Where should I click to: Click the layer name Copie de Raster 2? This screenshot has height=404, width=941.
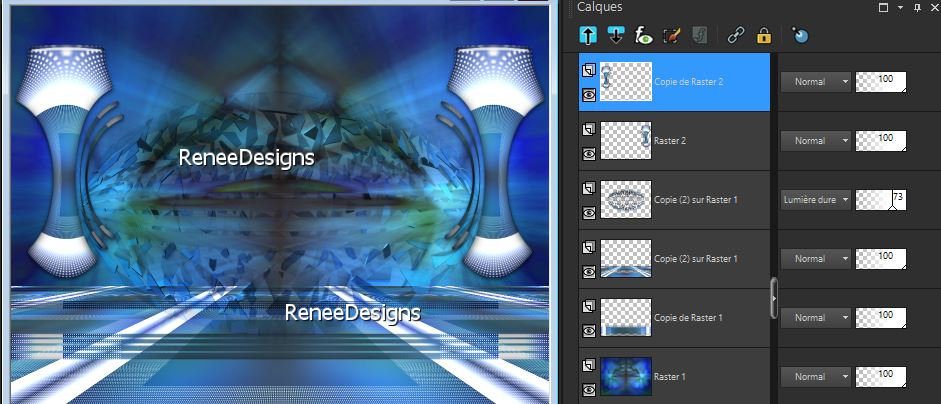pyautogui.click(x=688, y=82)
